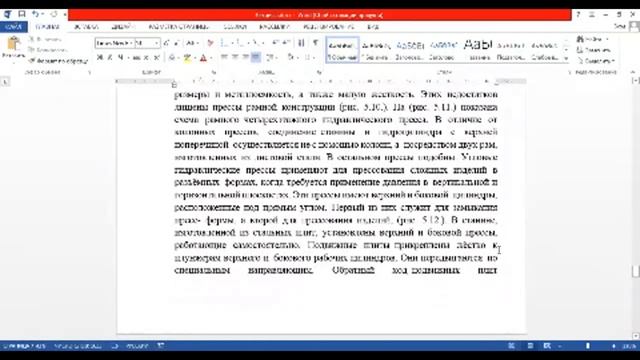Activate Format Painter button

(58, 61)
